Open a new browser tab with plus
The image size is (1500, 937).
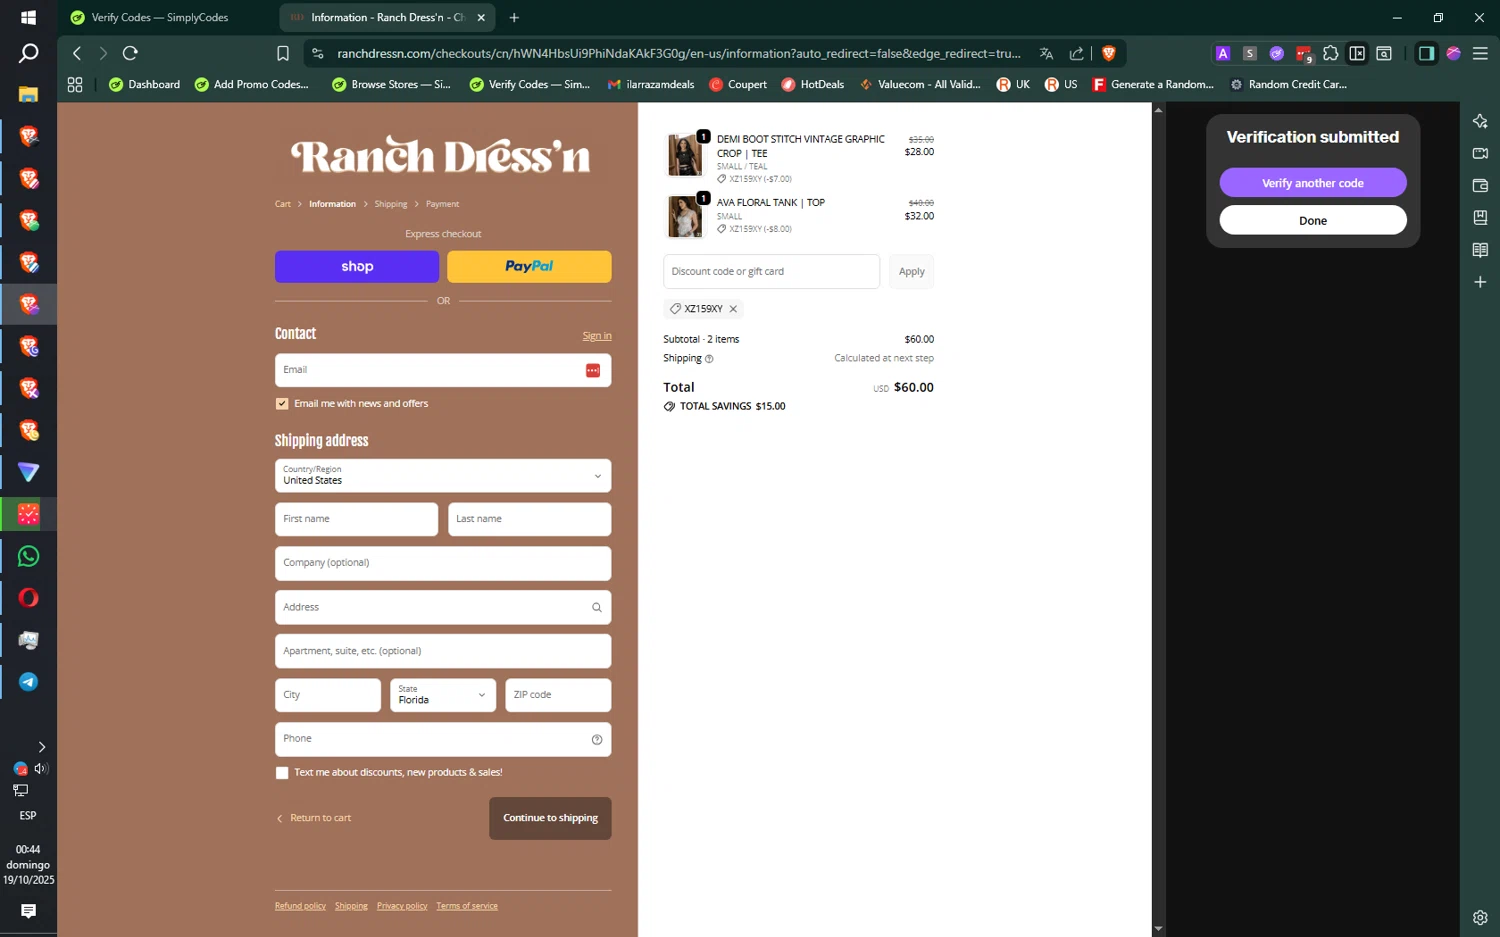[x=514, y=17]
